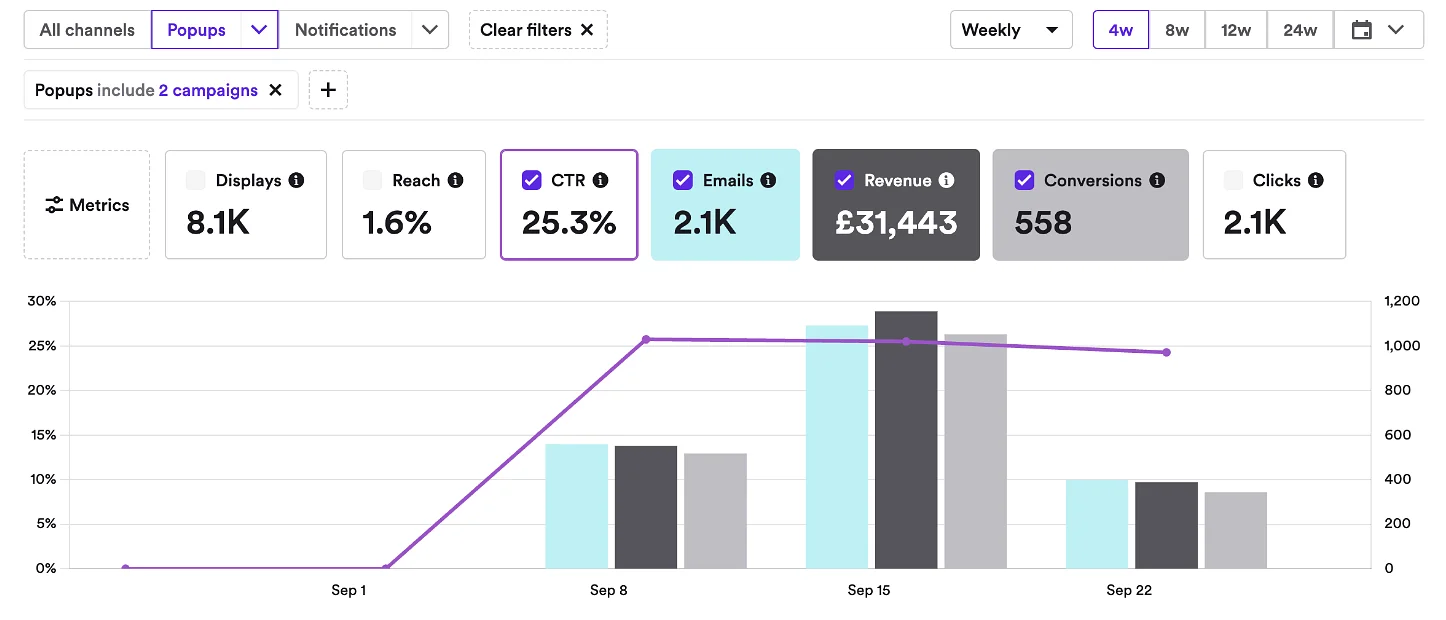Select the 8w time range
The image size is (1446, 620).
tap(1178, 30)
